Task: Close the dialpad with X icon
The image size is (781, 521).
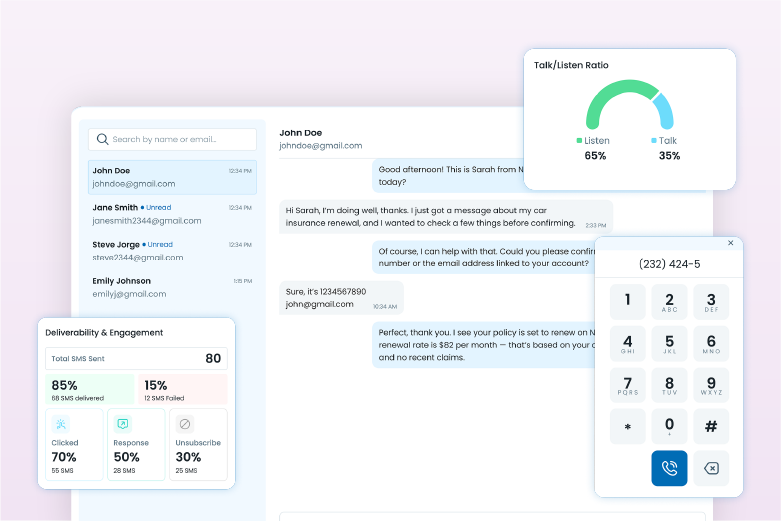Action: point(730,243)
